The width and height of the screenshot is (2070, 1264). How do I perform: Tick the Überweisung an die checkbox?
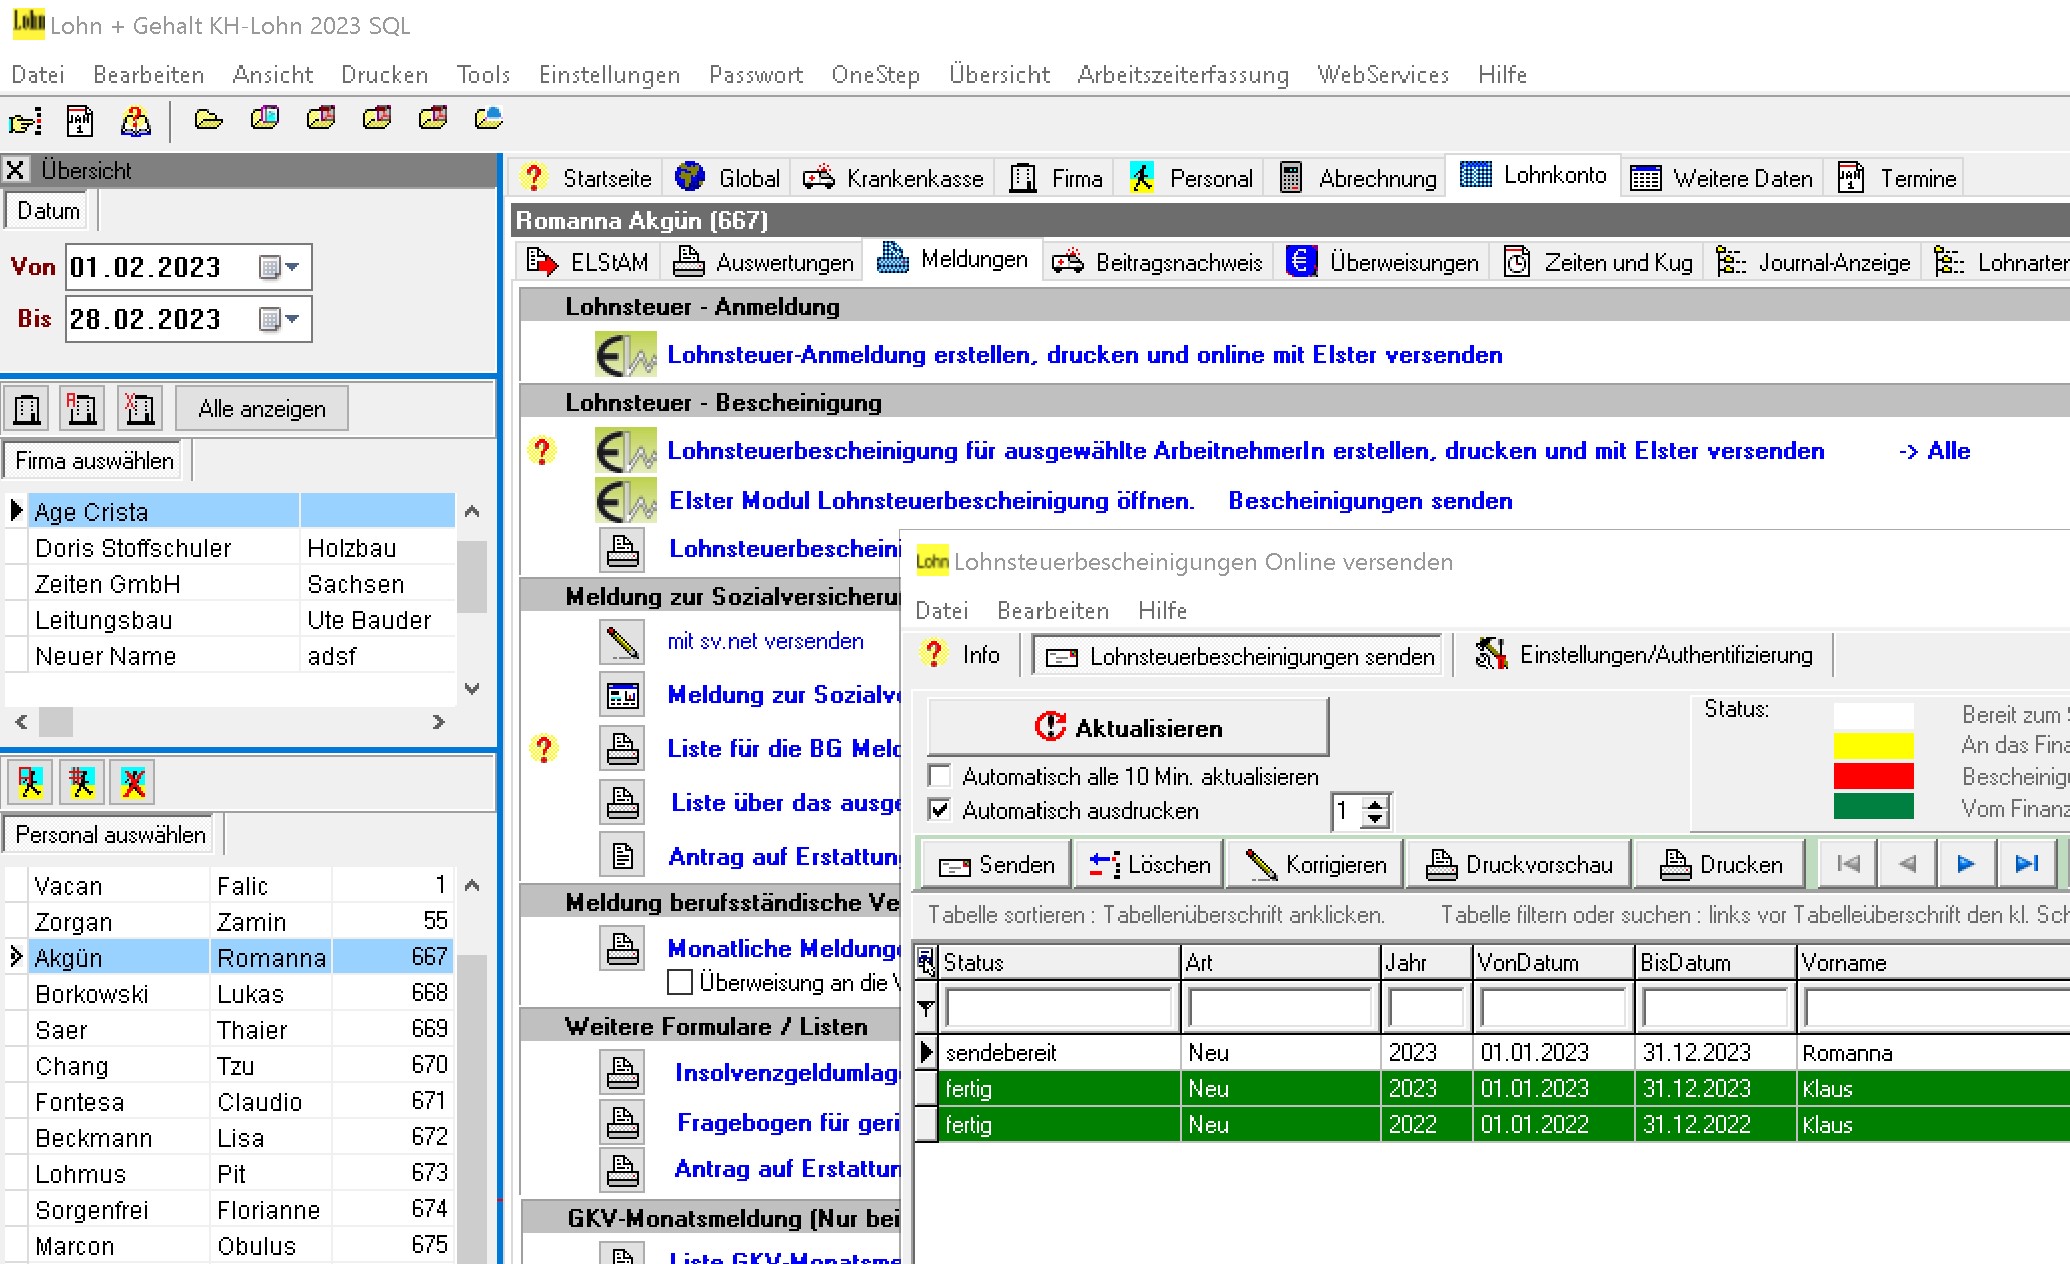point(680,982)
